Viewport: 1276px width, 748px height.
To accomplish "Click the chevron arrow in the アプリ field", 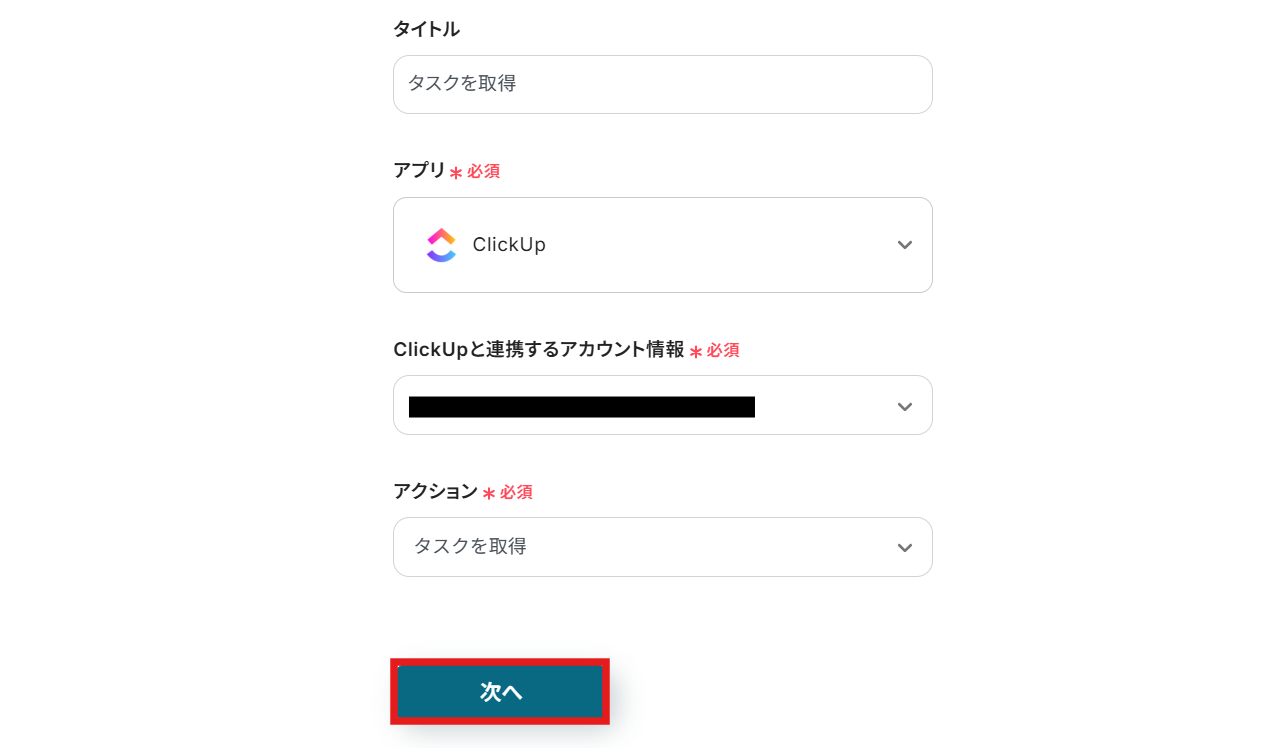I will click(904, 245).
